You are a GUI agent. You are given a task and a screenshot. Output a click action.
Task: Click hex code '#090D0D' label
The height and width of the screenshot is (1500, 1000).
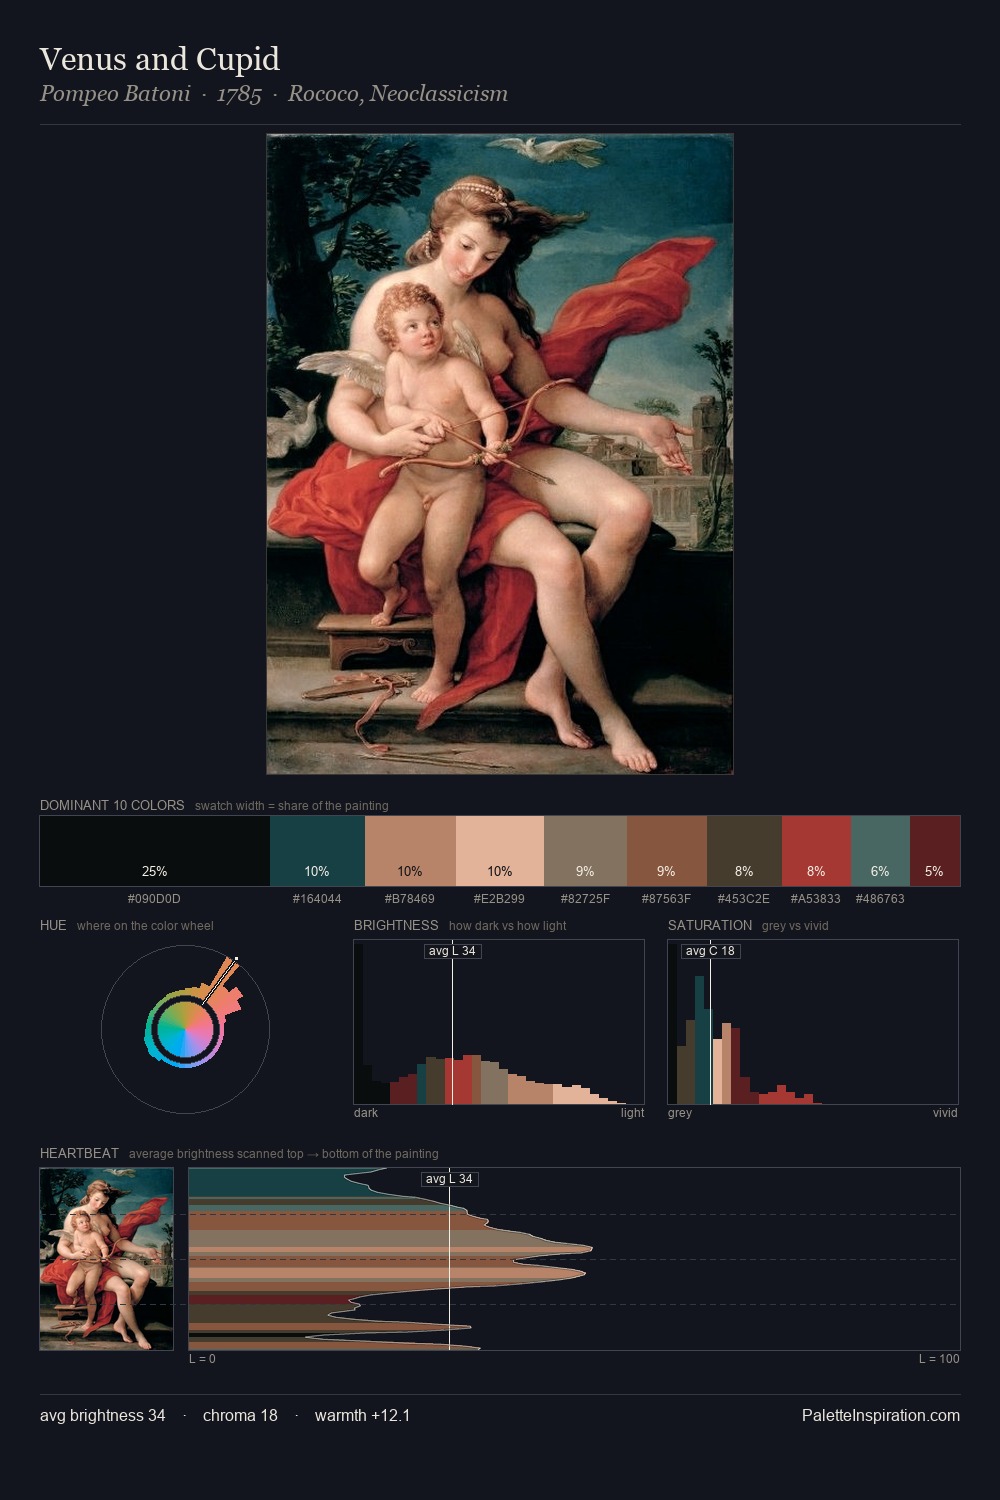[x=154, y=899]
